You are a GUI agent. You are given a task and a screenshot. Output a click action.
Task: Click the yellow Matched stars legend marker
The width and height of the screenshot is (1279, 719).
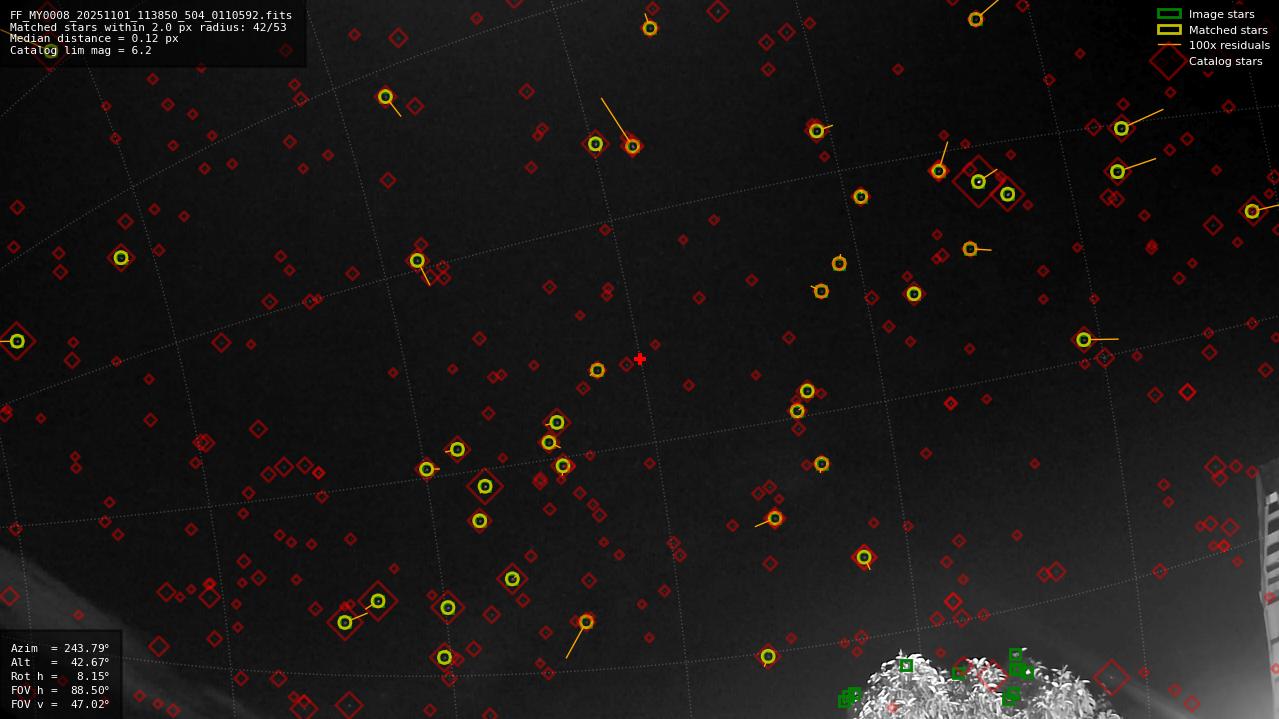pyautogui.click(x=1169, y=30)
